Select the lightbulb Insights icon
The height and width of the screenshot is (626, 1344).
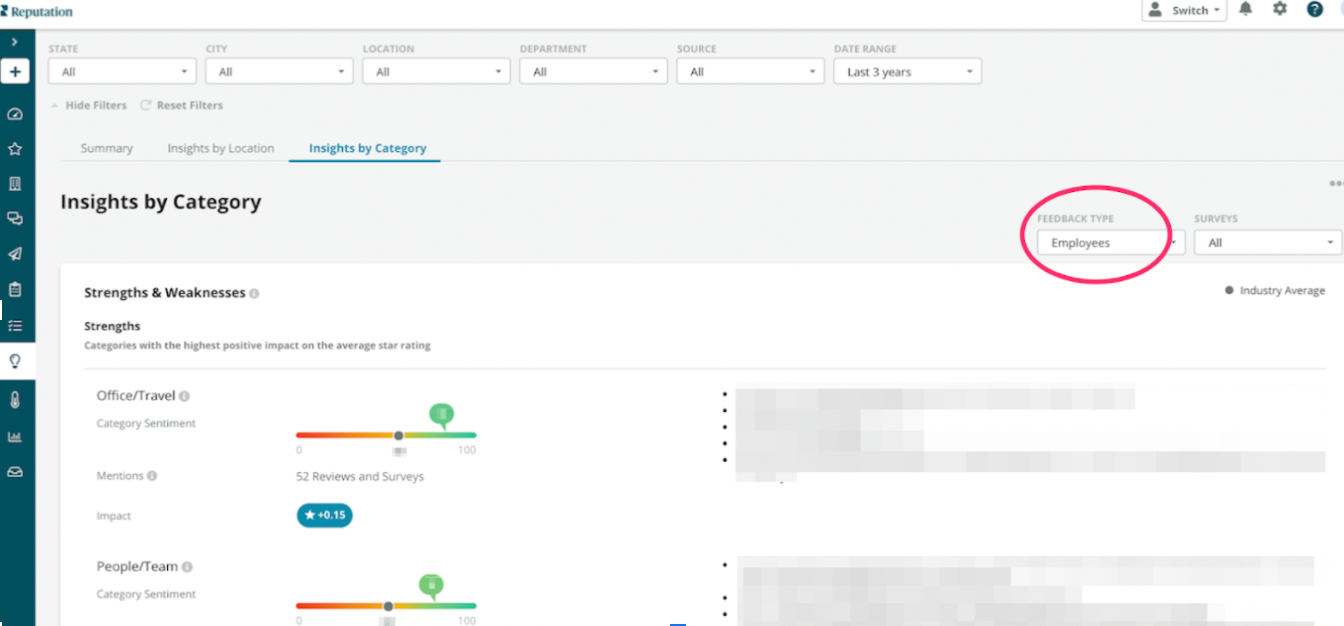click(15, 361)
